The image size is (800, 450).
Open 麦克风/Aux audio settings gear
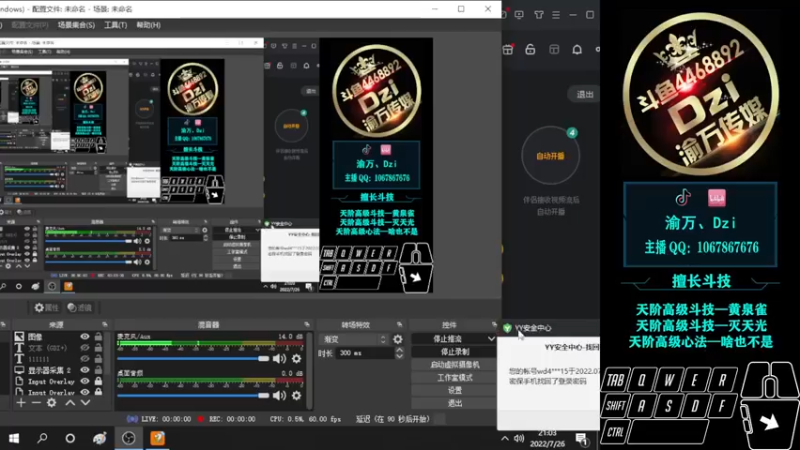pos(296,359)
